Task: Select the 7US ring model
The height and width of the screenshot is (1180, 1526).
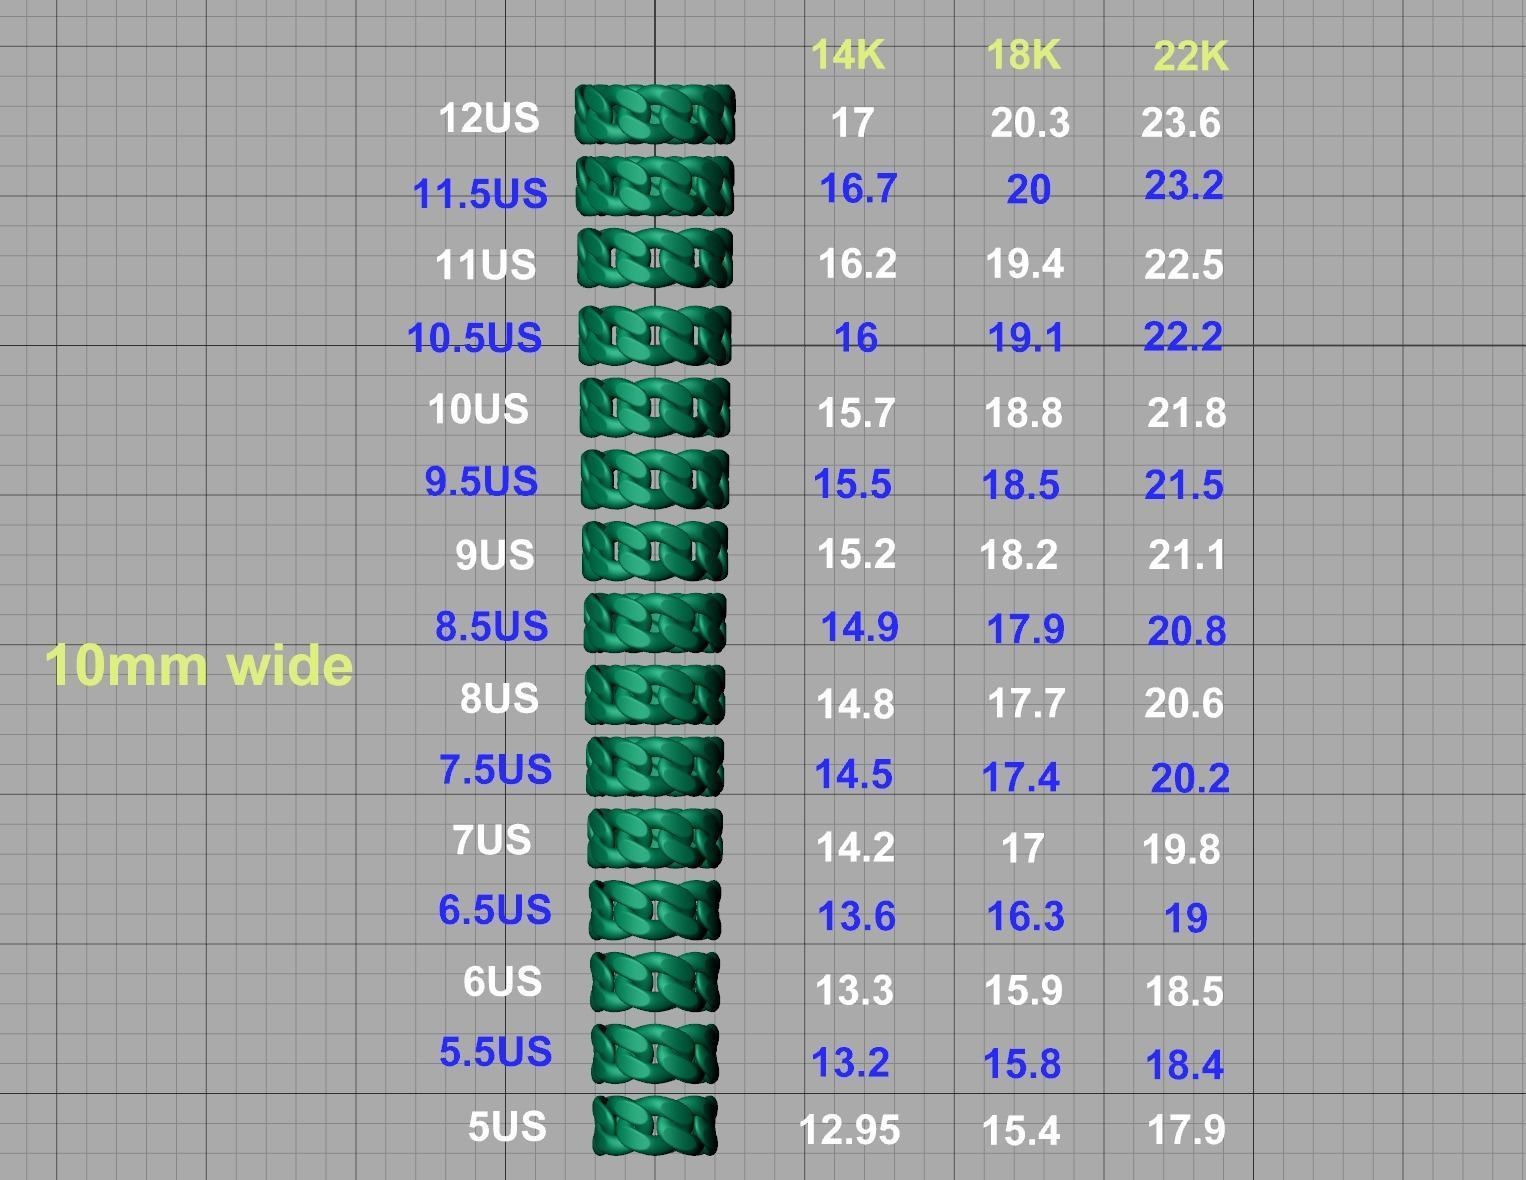Action: (655, 838)
